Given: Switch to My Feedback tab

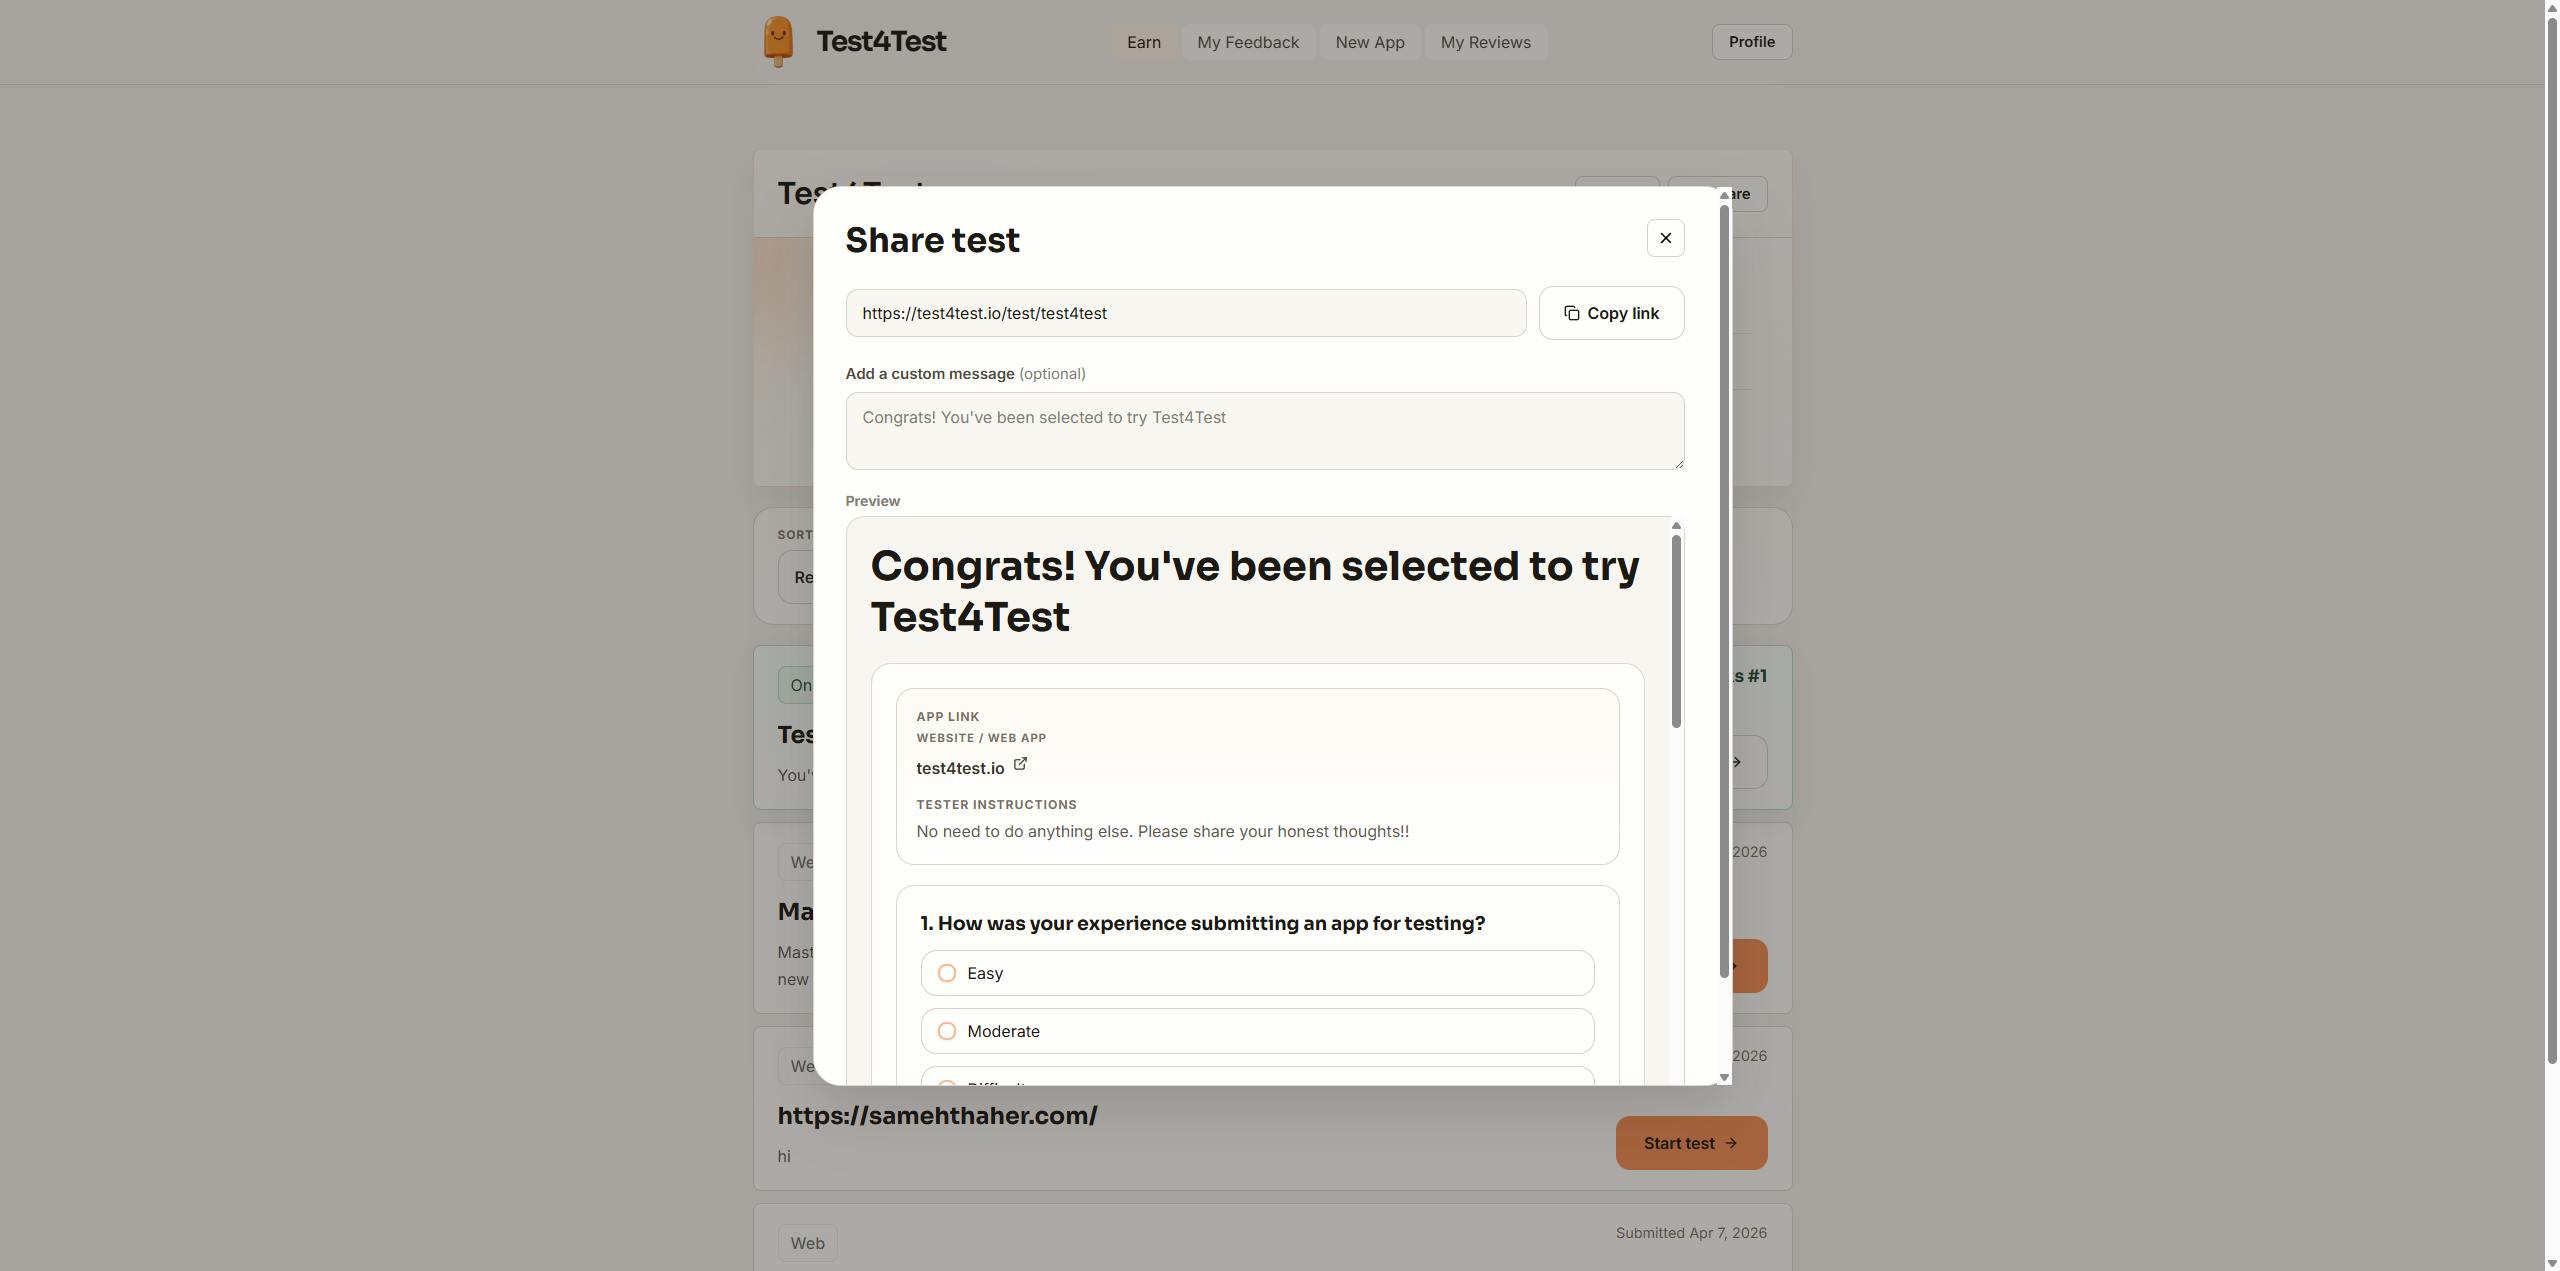Looking at the screenshot, I should tap(1248, 42).
